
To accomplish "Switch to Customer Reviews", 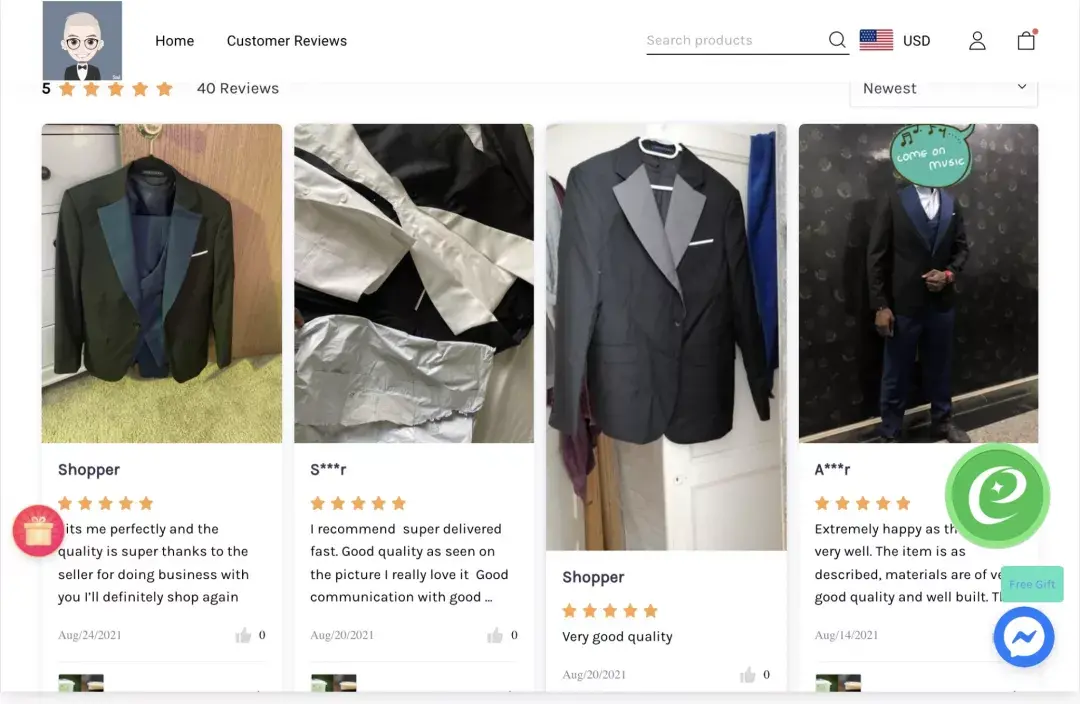I will (x=287, y=41).
